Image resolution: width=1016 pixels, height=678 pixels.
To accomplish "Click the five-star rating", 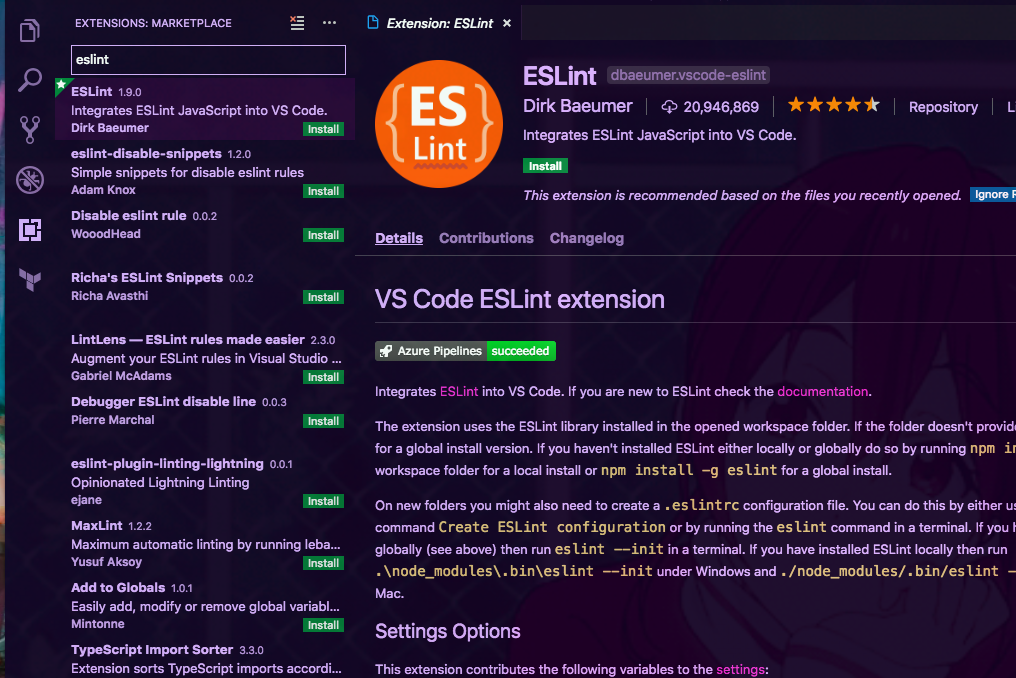I will point(833,105).
